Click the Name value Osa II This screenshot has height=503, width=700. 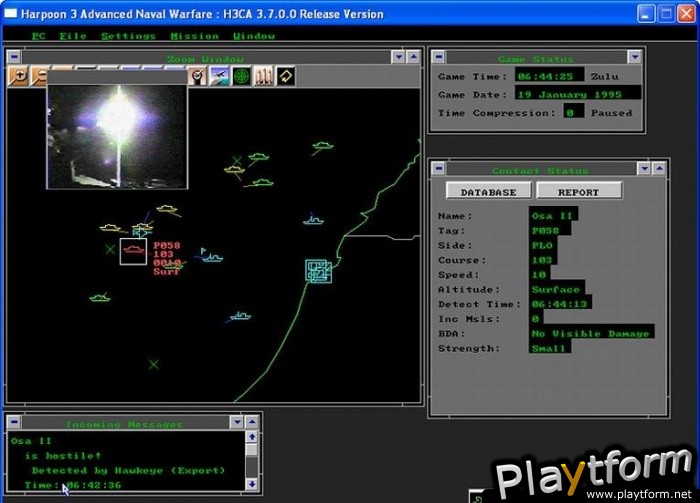tap(554, 216)
